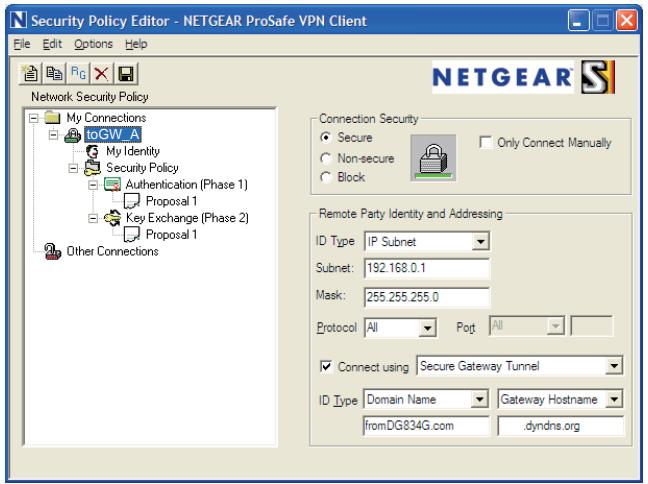The image size is (648, 484).
Task: Click the New Connection toolbar icon
Action: (30, 74)
